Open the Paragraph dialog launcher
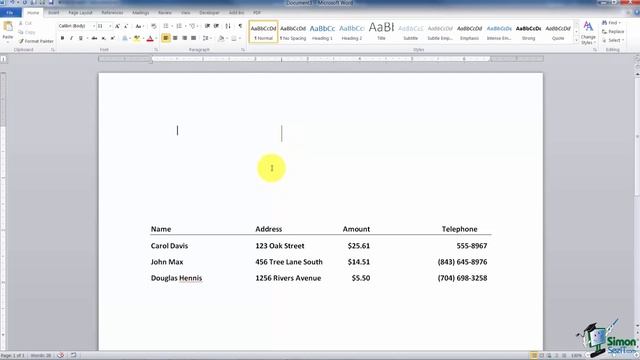The width and height of the screenshot is (640, 360). click(243, 50)
